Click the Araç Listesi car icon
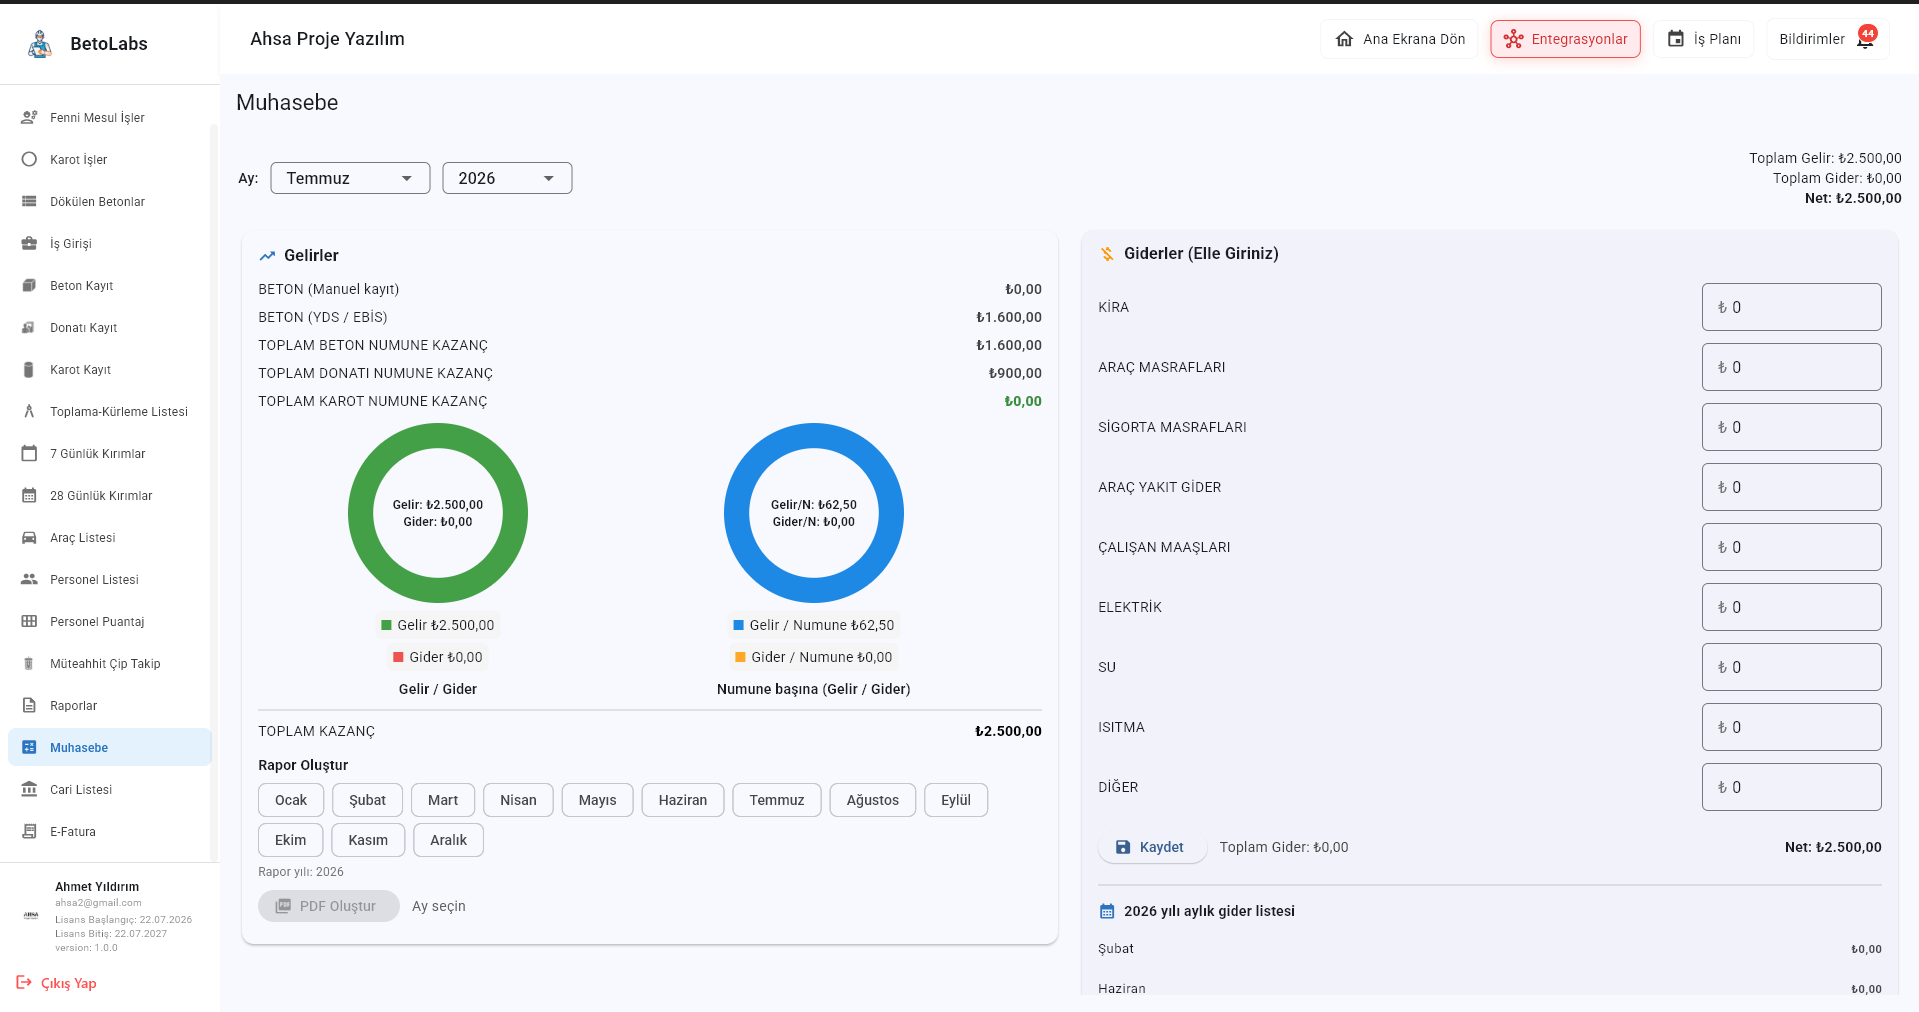Screen dimensions: 1919x1012 point(29,537)
